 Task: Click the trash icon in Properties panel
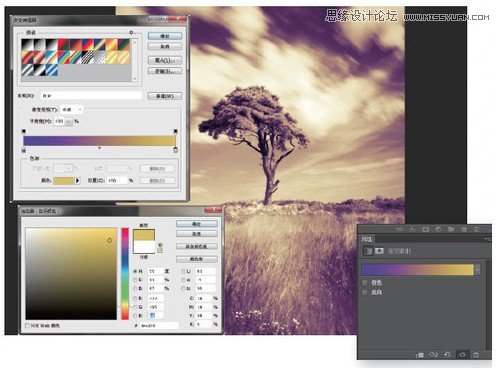click(x=476, y=355)
